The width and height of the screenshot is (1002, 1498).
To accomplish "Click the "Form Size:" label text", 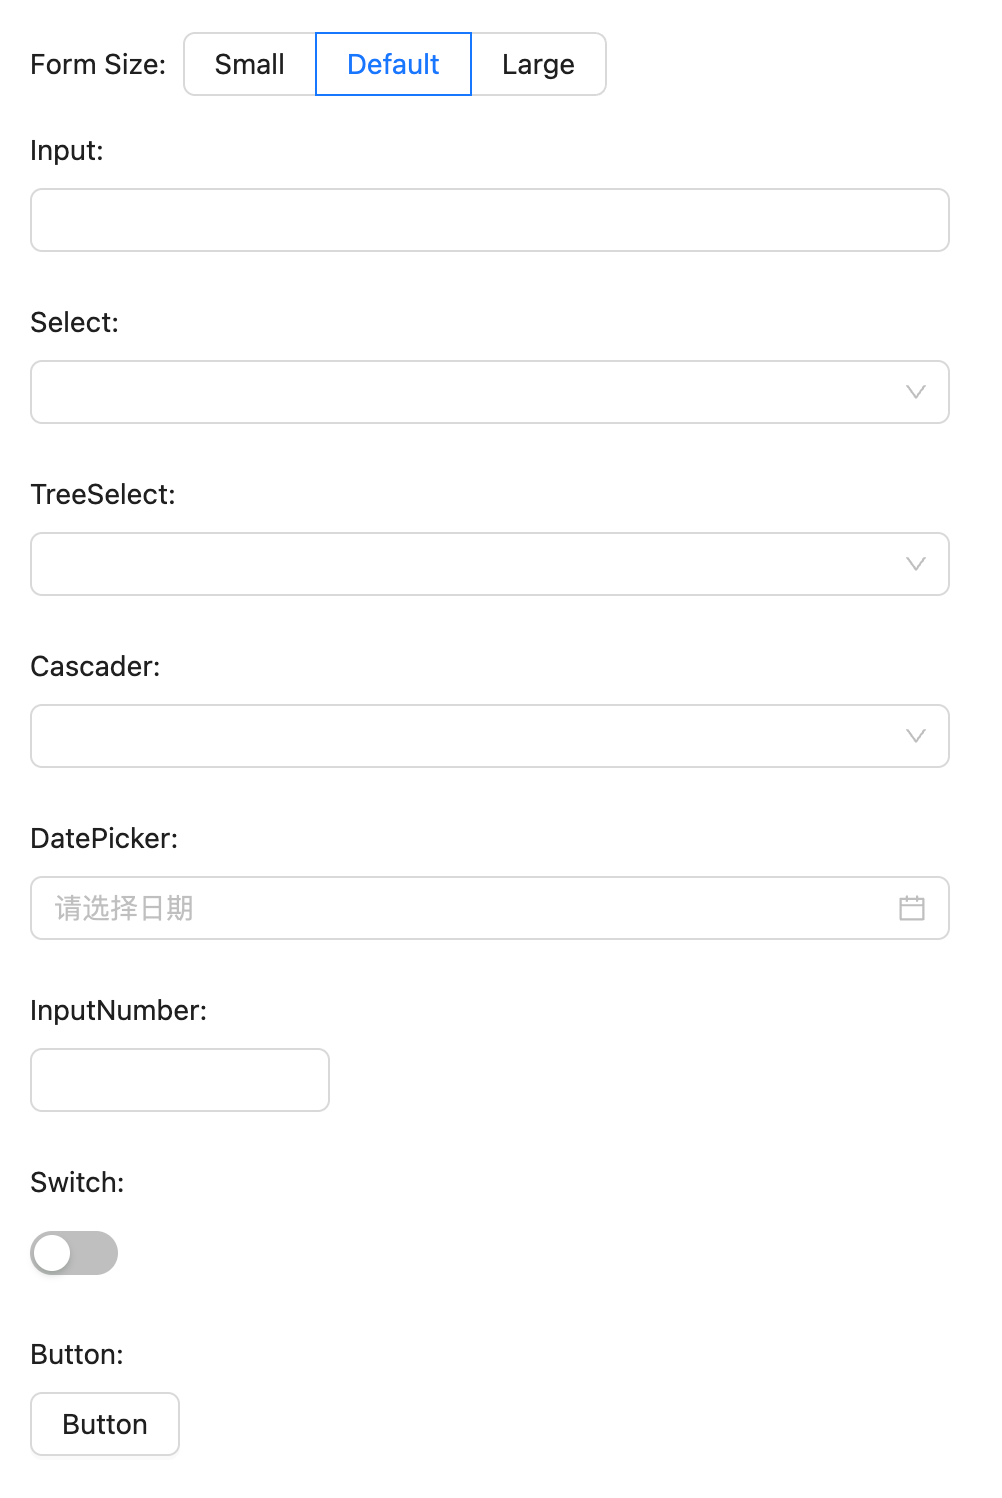I will coord(98,64).
